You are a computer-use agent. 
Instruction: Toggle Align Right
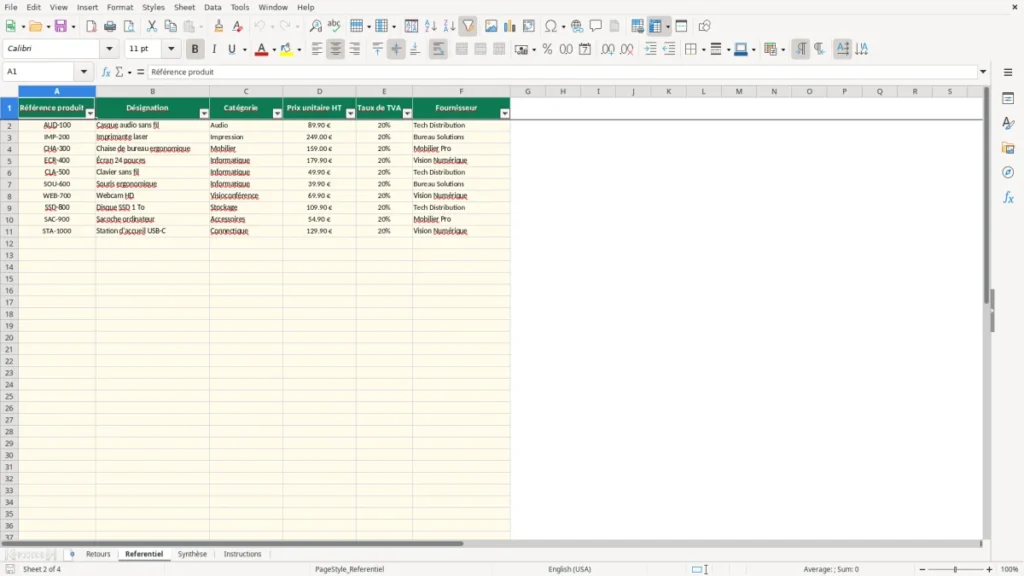point(355,49)
